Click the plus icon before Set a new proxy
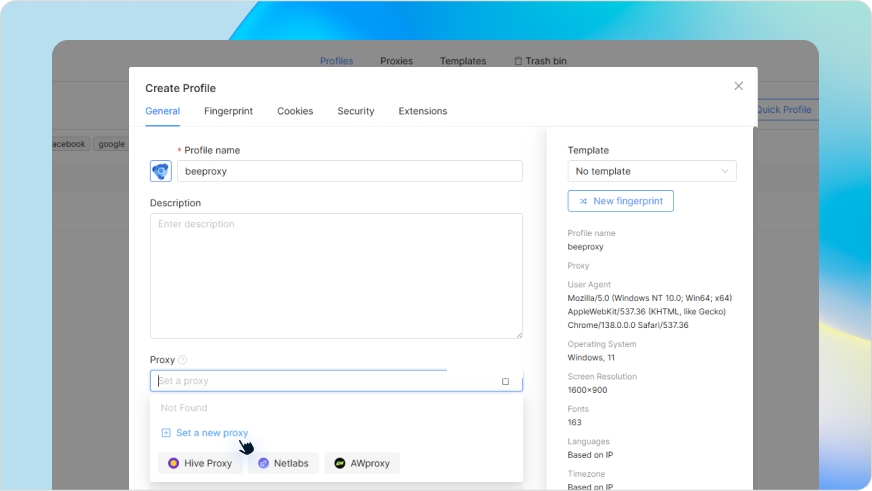Image resolution: width=872 pixels, height=491 pixels. point(166,433)
